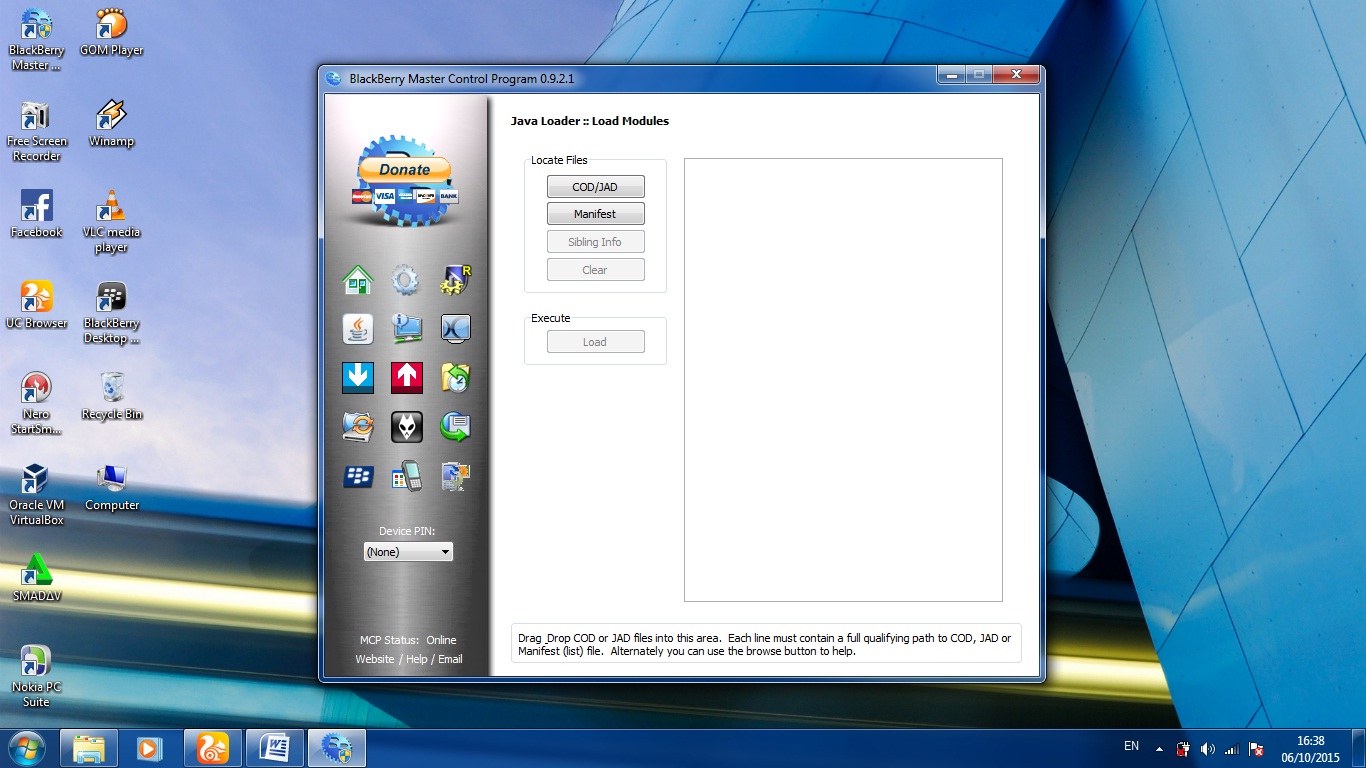Open the Help link in sidebar

tap(417, 659)
